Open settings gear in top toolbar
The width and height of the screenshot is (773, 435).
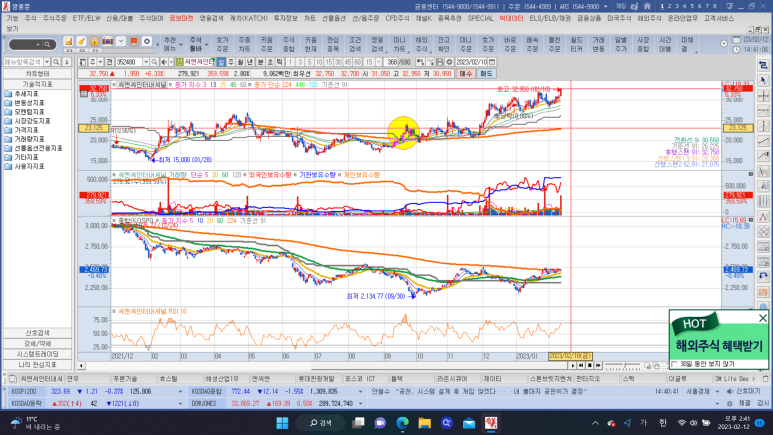tap(147, 42)
